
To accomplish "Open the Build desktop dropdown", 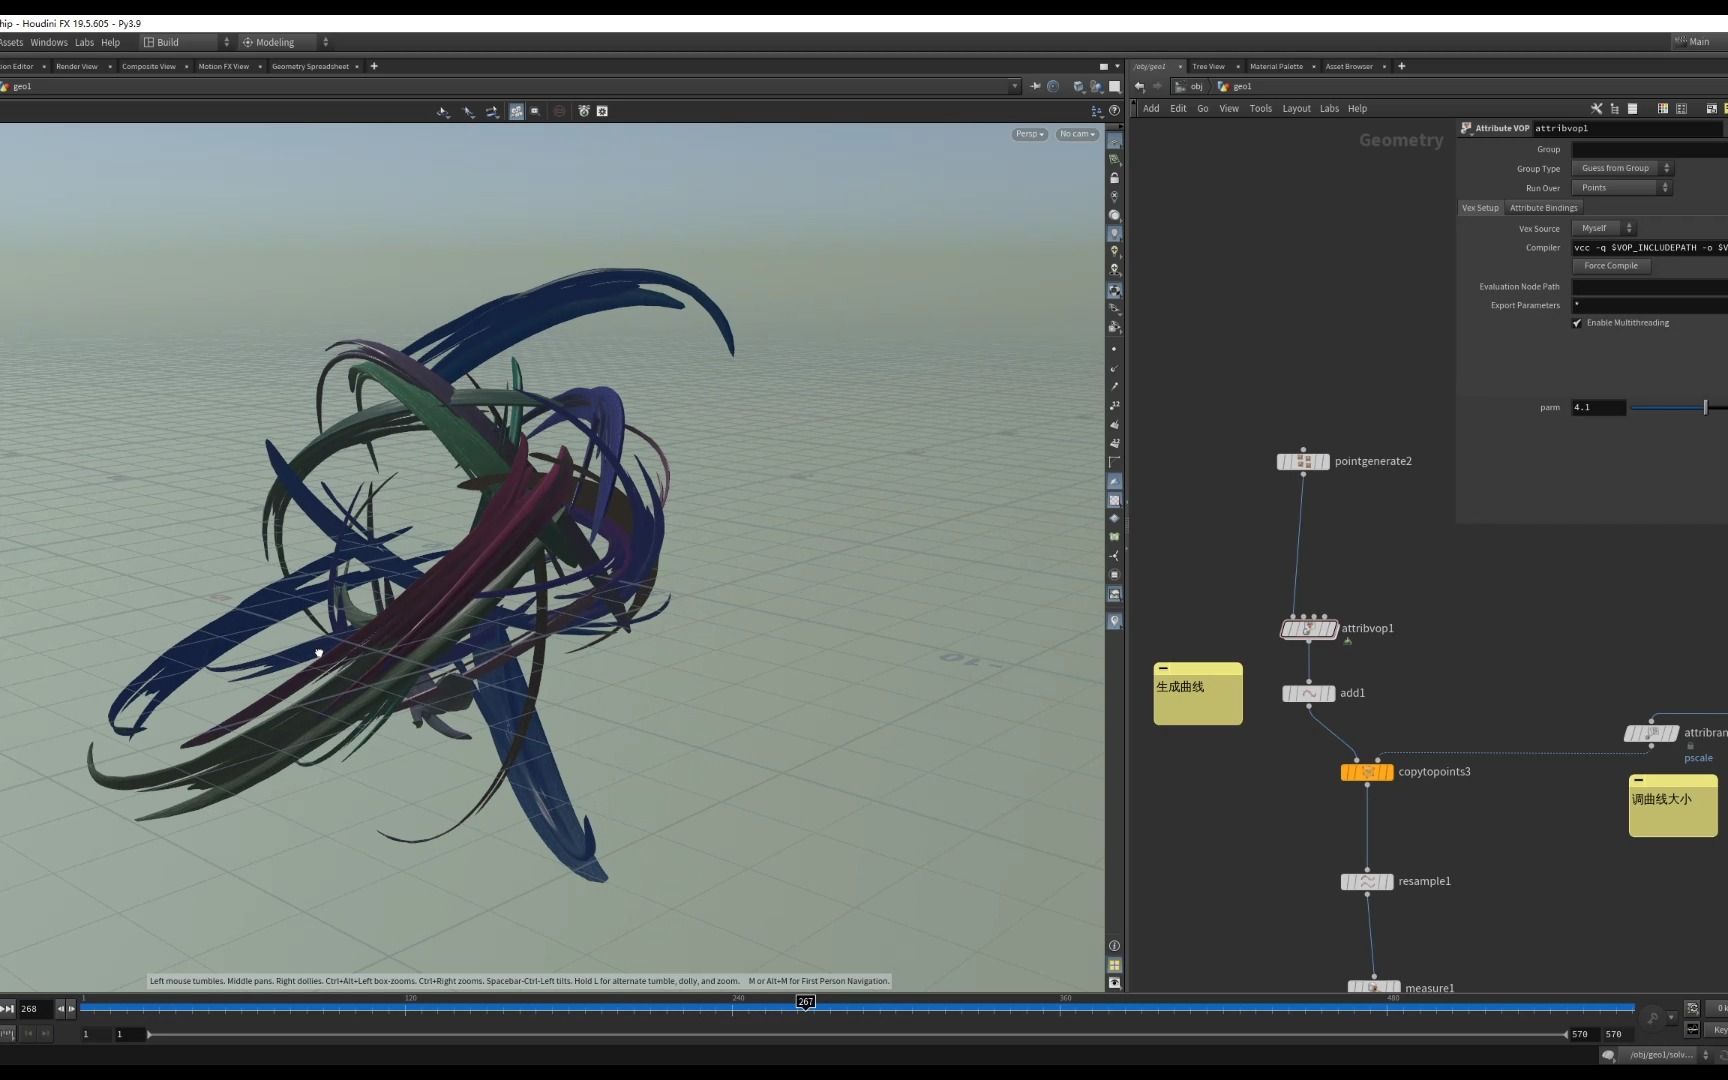I will tap(186, 42).
